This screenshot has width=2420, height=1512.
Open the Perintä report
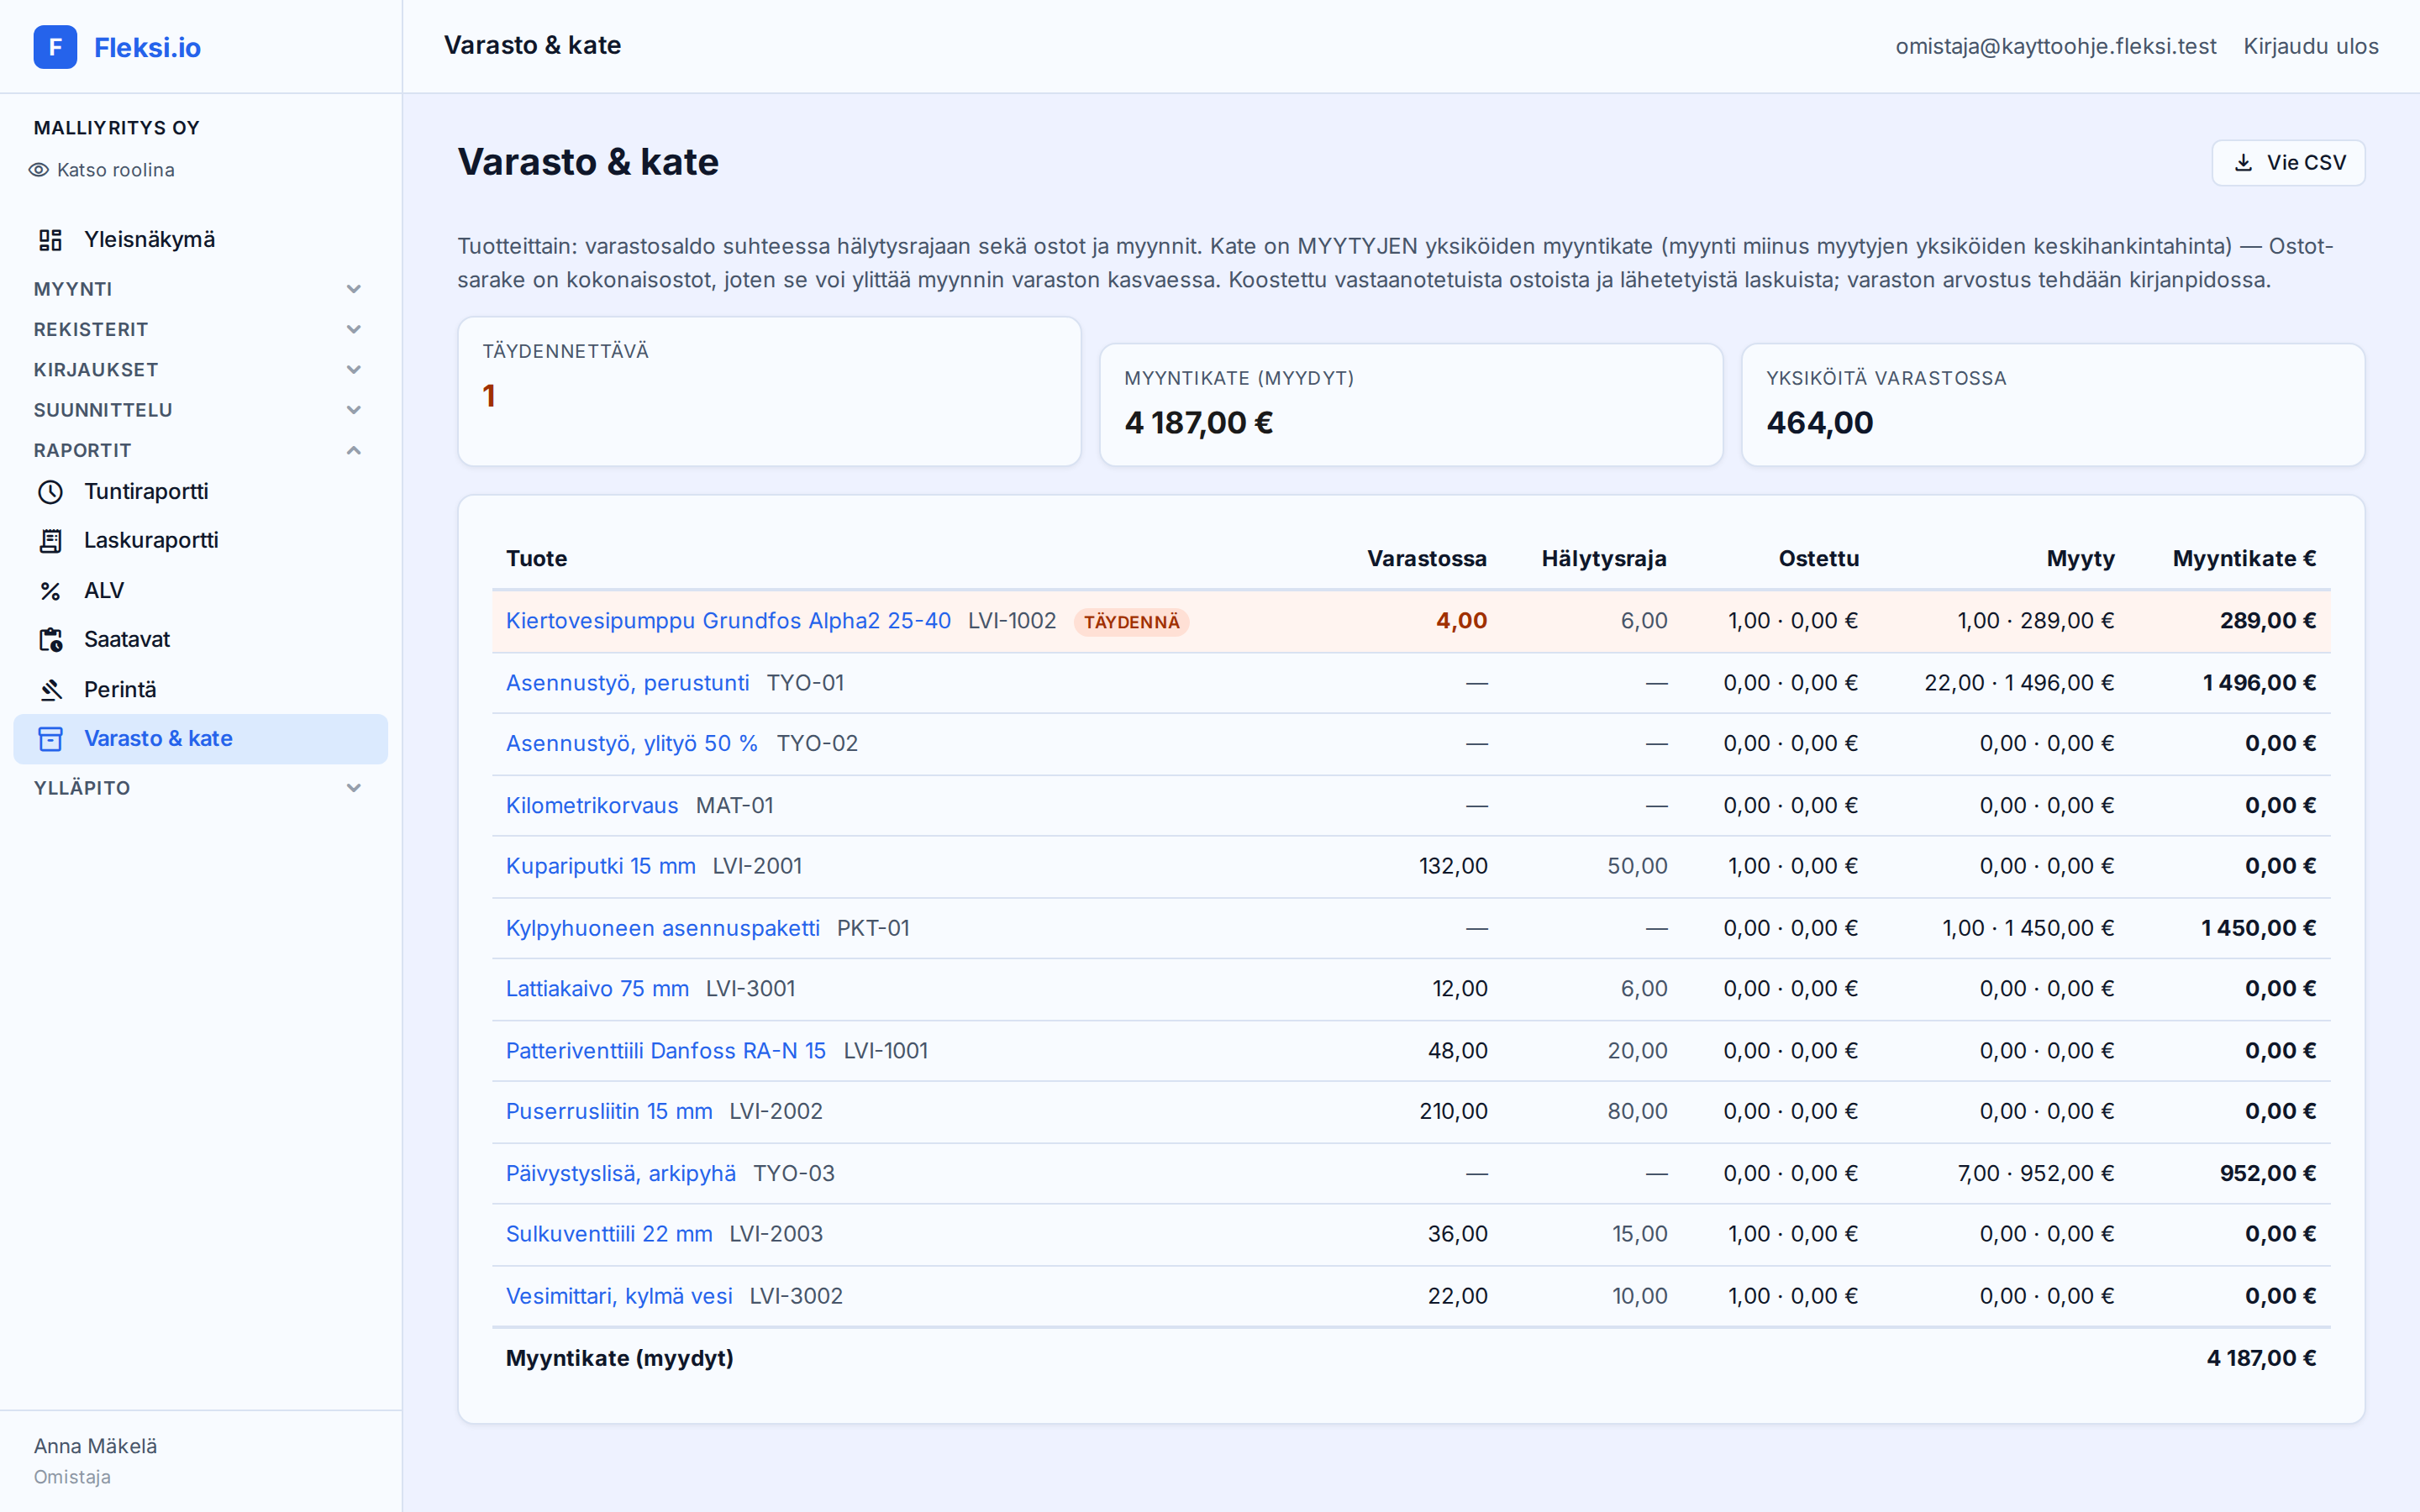[200, 690]
